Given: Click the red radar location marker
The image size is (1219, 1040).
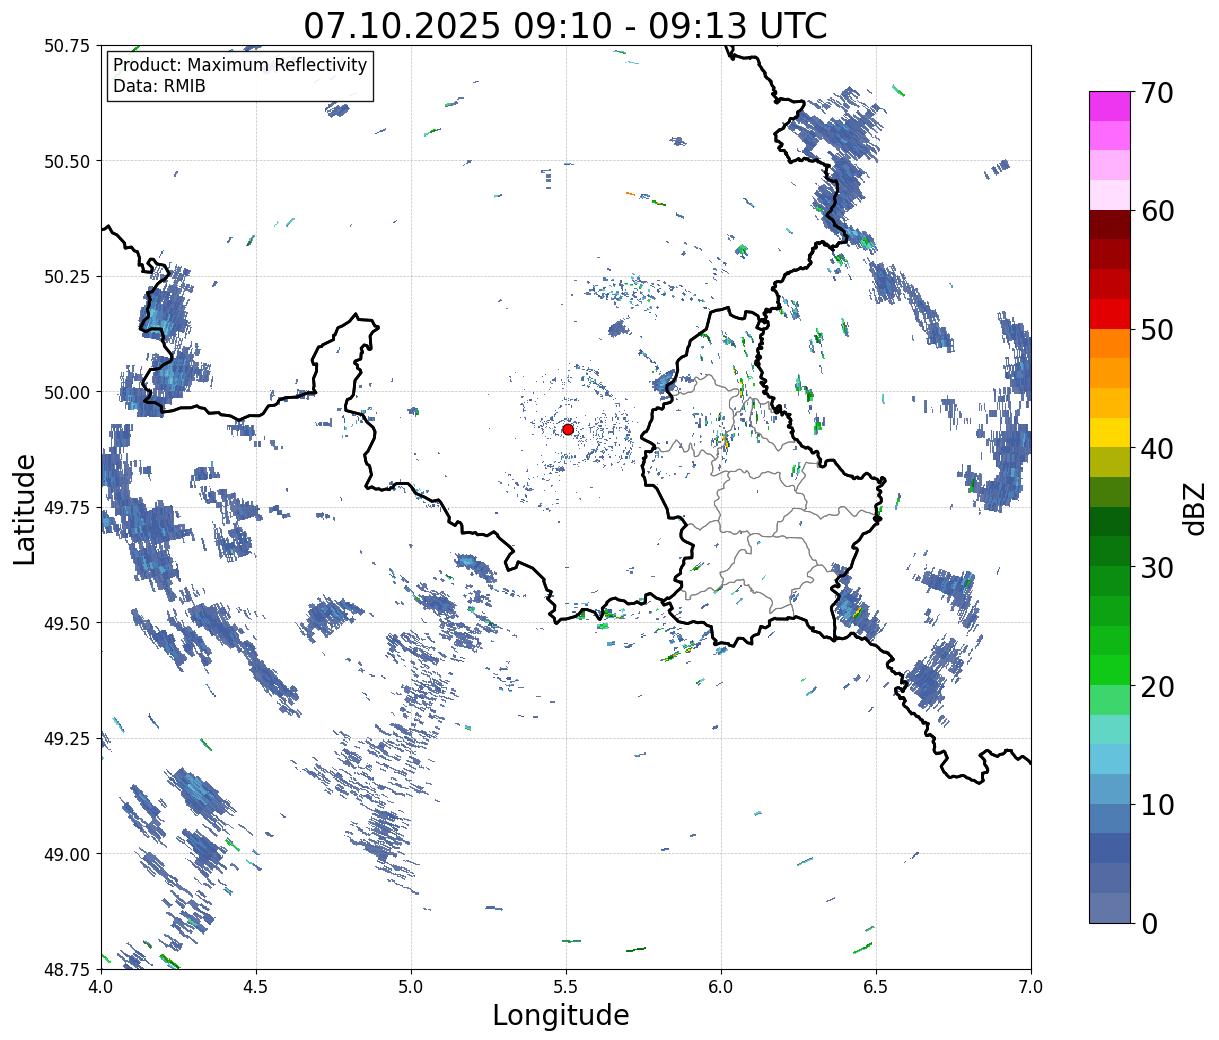Looking at the screenshot, I should pyautogui.click(x=568, y=429).
